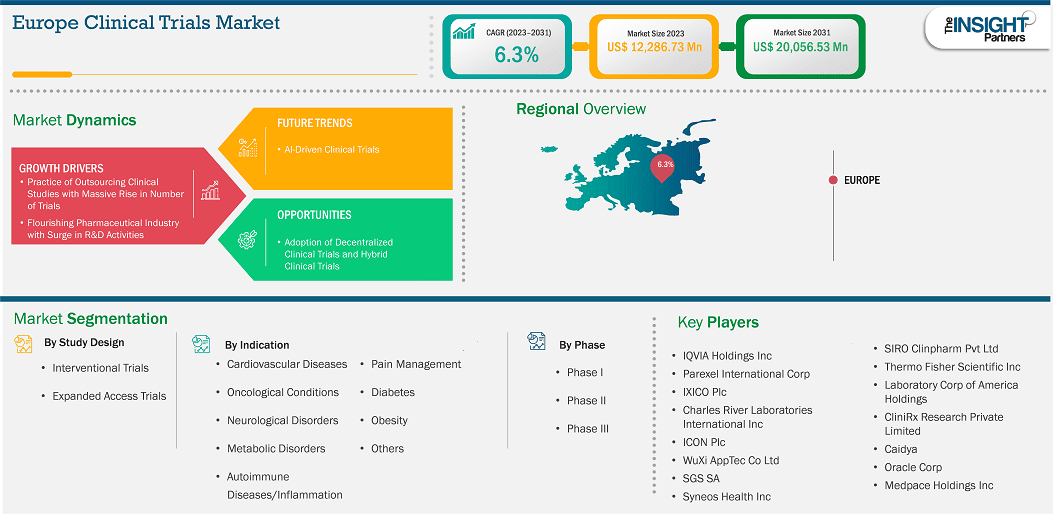Click 'Flourishing Pharmaceutical Industry' bullet
The width and height of the screenshot is (1053, 524).
coord(103,228)
